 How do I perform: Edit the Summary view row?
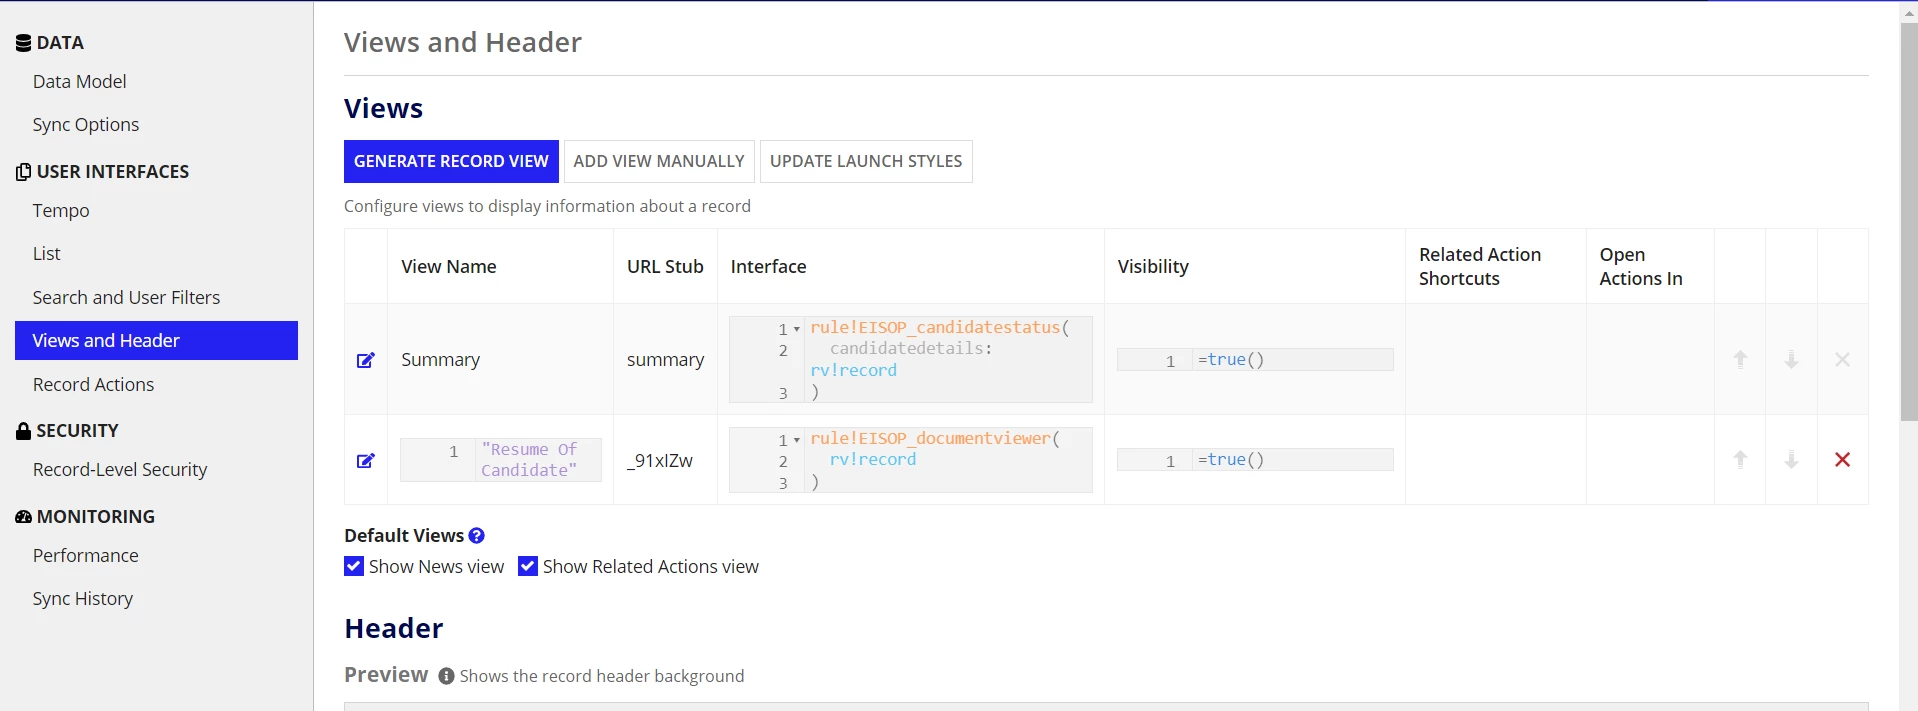(x=366, y=360)
